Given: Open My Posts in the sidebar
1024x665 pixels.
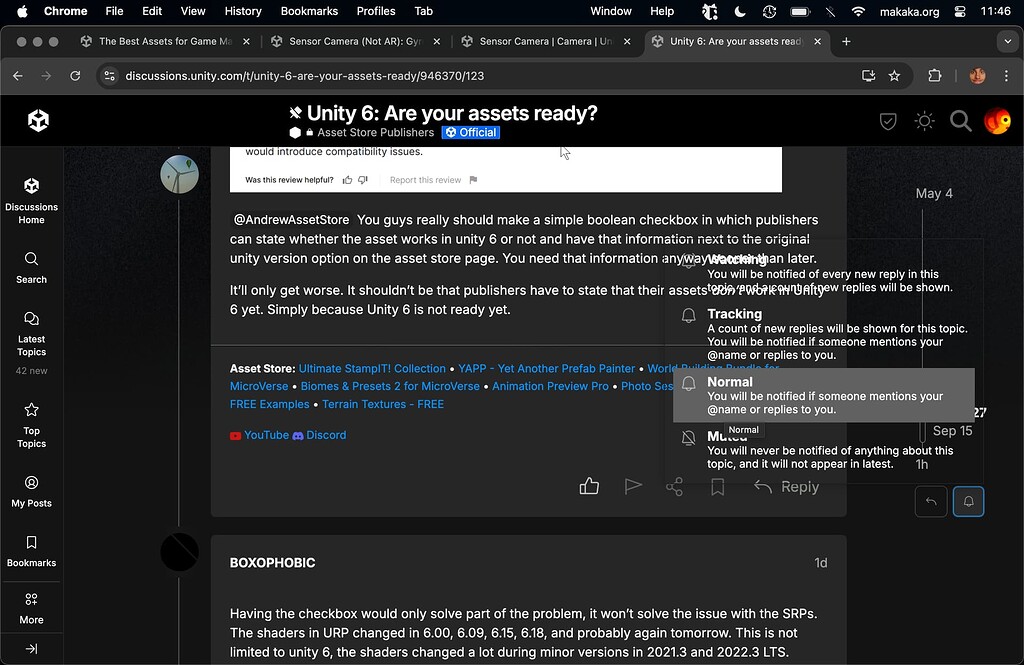Looking at the screenshot, I should coord(31,491).
